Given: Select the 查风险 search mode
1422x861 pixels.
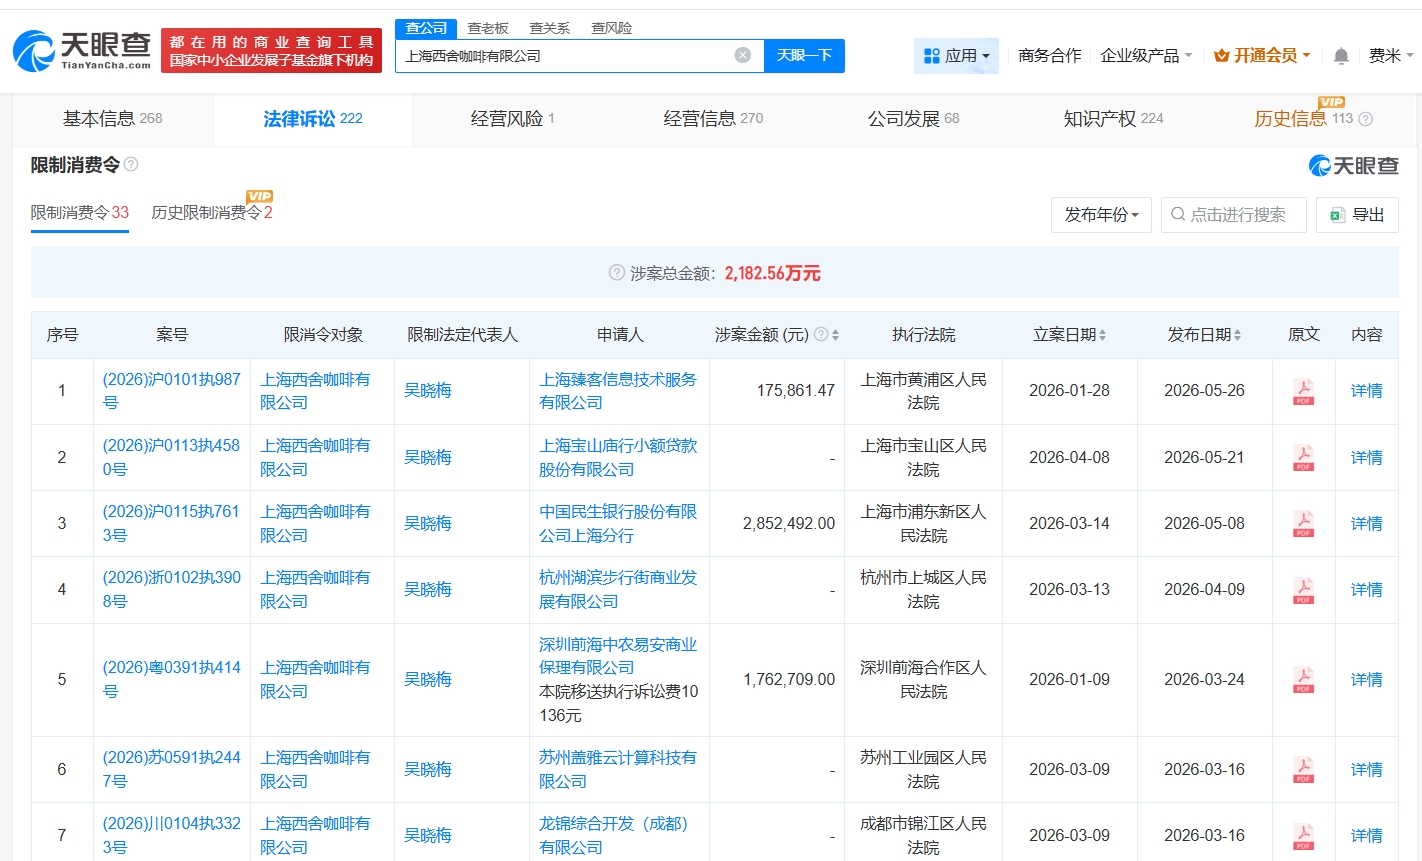Looking at the screenshot, I should [612, 28].
